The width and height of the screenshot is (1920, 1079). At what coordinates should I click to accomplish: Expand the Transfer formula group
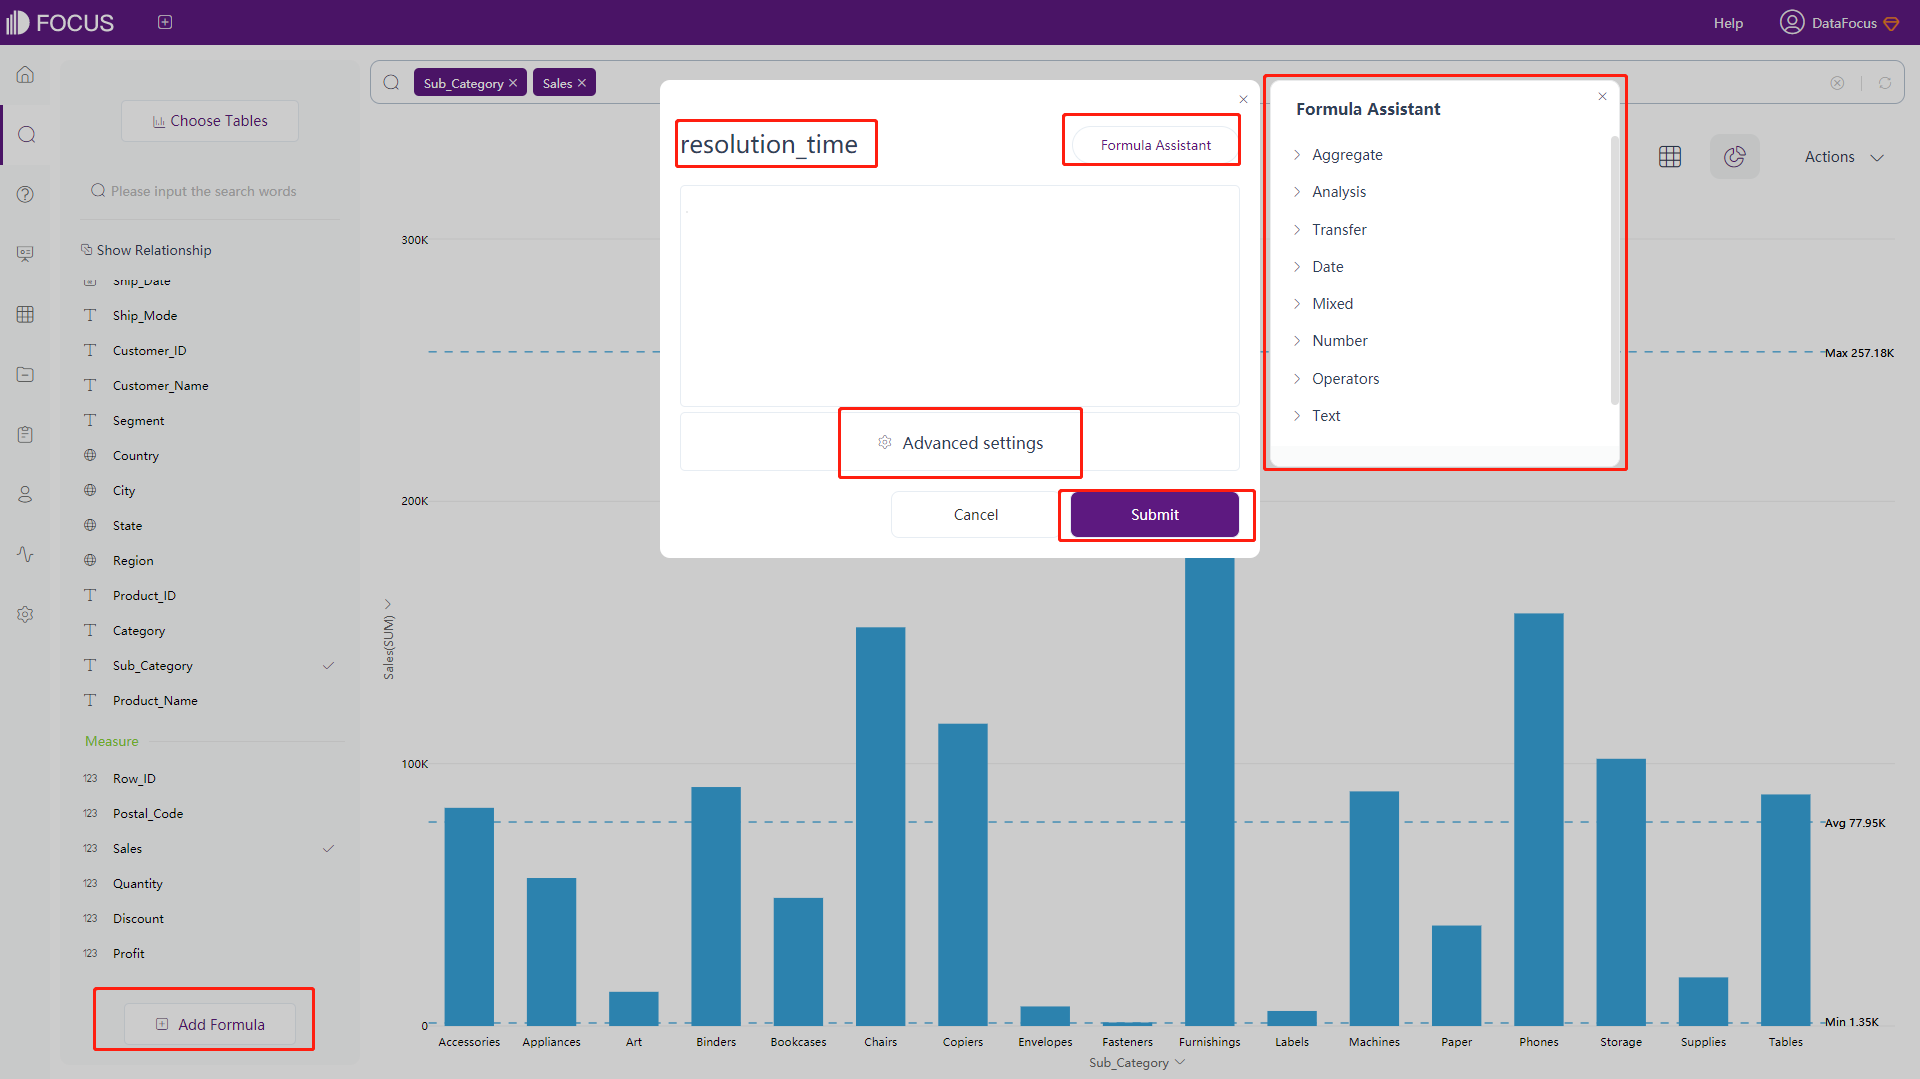click(1297, 230)
